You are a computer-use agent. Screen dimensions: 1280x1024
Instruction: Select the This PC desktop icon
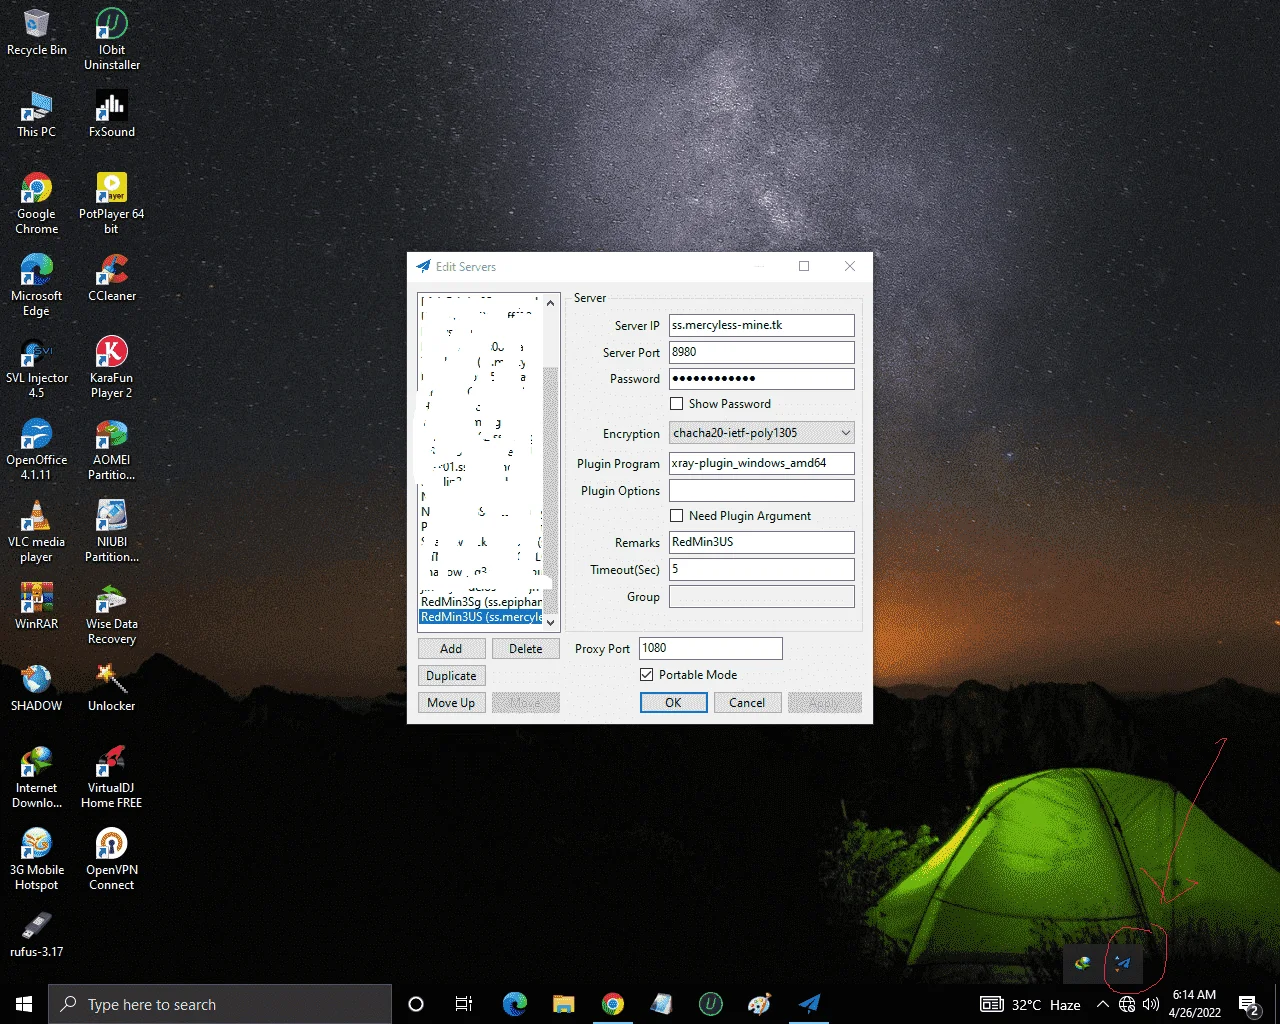pyautogui.click(x=37, y=114)
